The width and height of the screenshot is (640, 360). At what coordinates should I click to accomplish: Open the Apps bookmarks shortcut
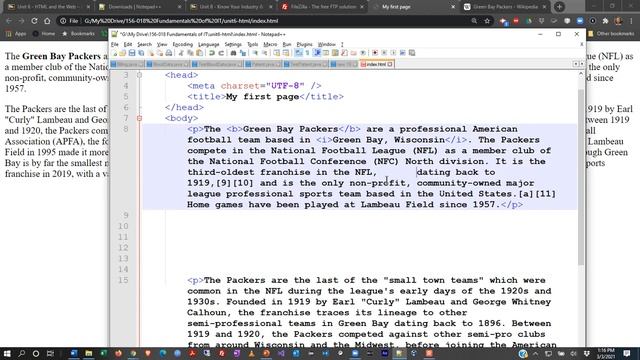[x=16, y=34]
